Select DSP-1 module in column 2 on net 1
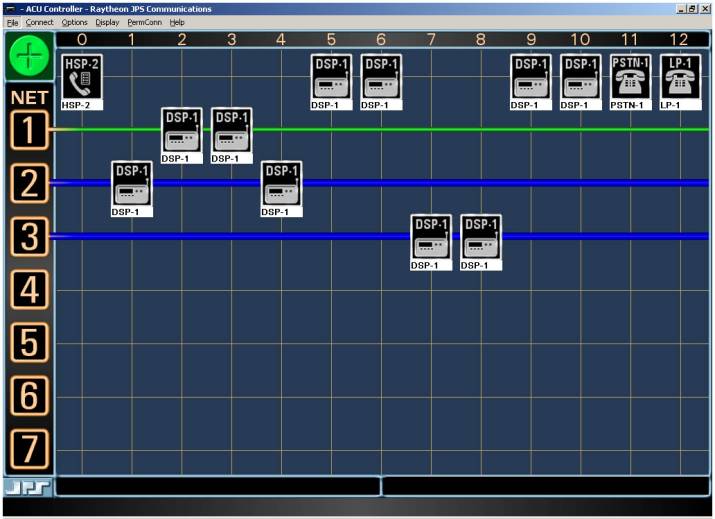This screenshot has height=519, width=715. (181, 131)
